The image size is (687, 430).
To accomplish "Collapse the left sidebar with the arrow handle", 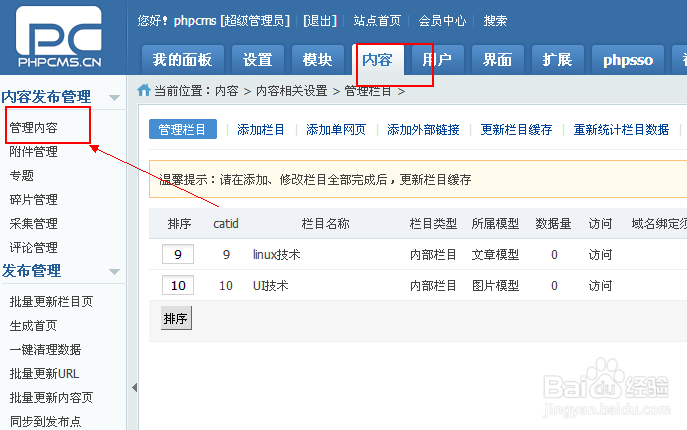I will pyautogui.click(x=135, y=387).
